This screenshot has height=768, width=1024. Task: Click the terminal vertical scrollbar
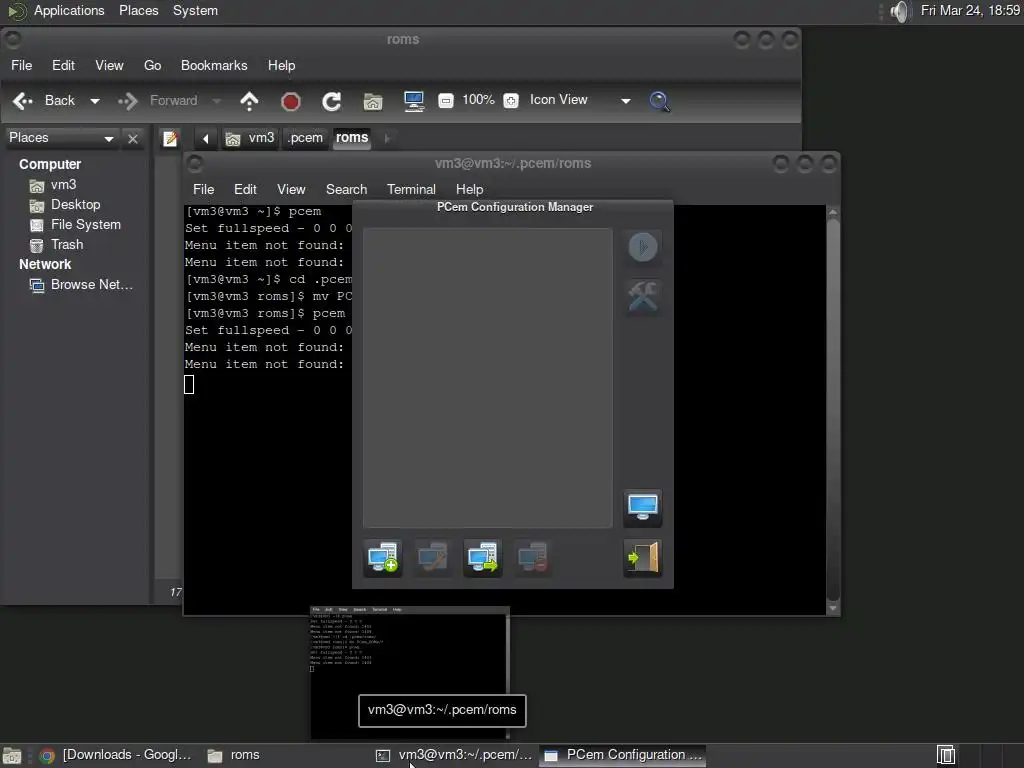click(833, 409)
